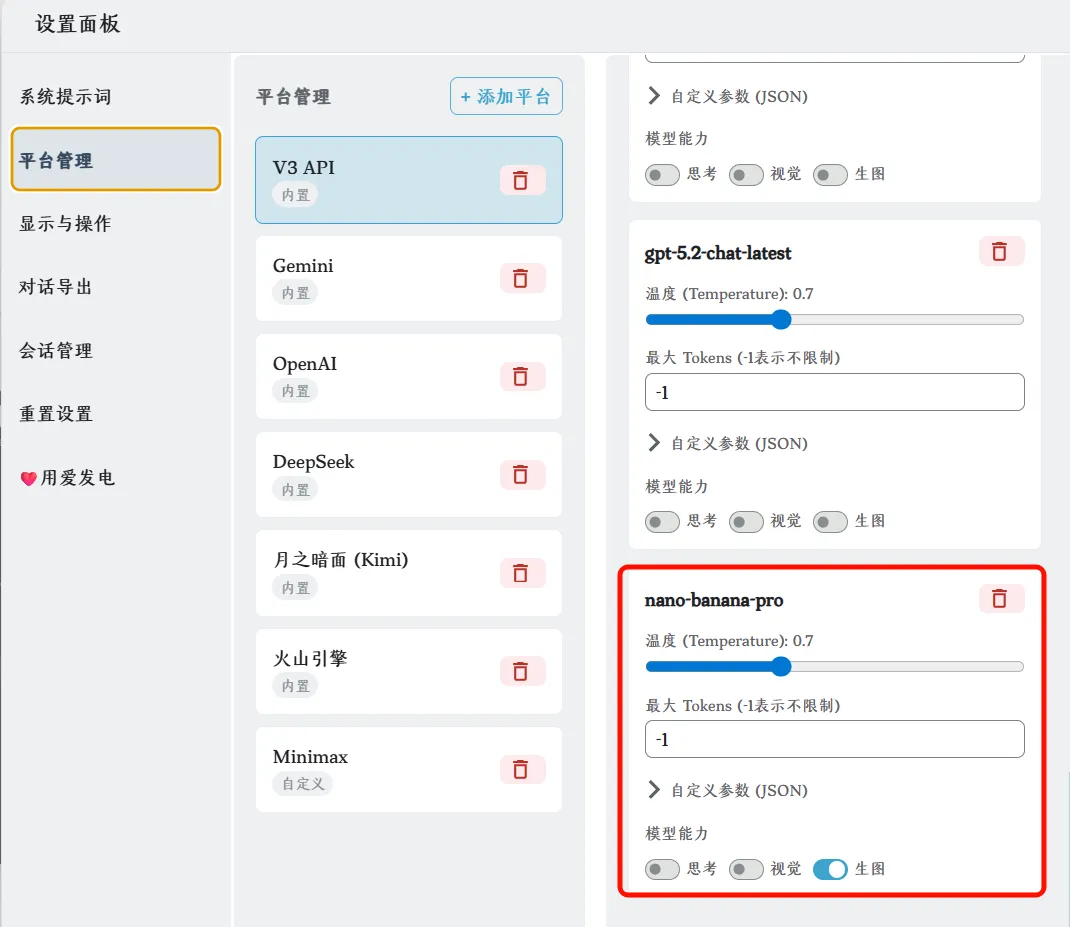The image size is (1070, 927).
Task: Click the 自定义 tag under Minimax
Action: click(x=303, y=784)
